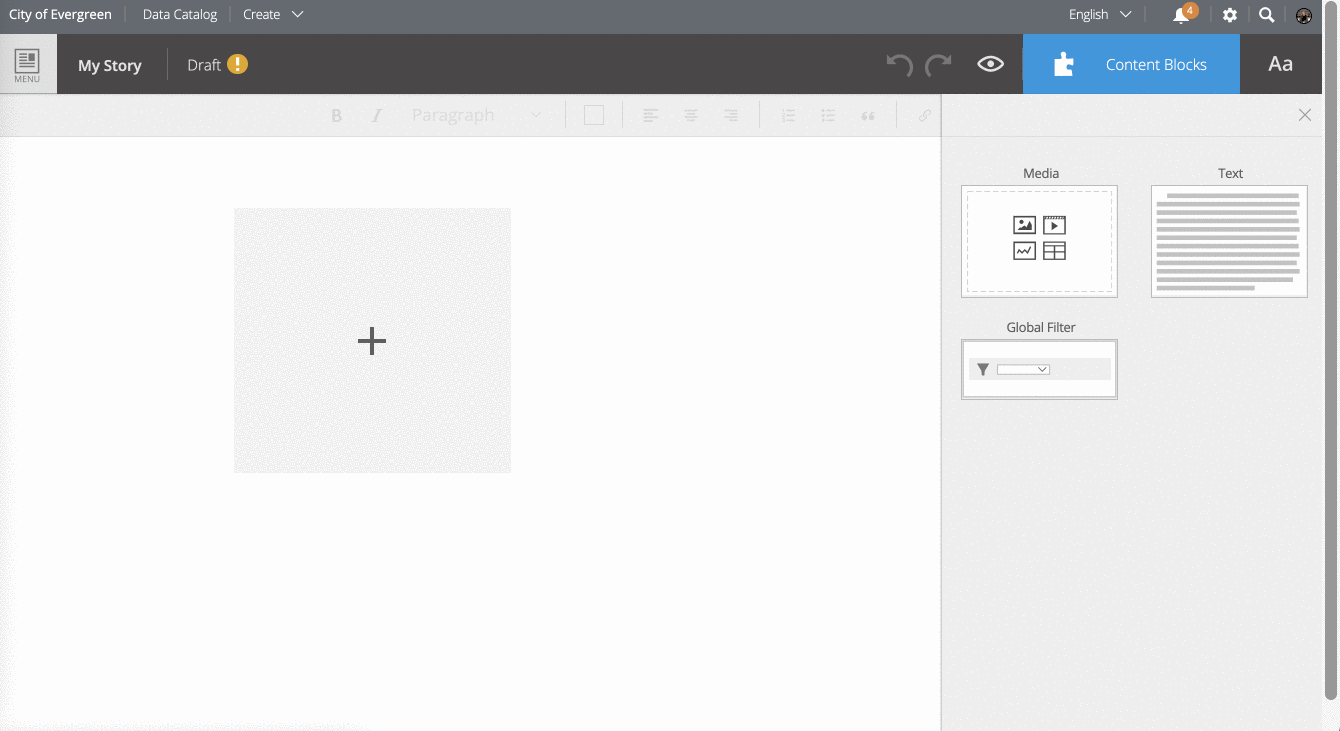Open Content Blocks panel tab
Screen dimensions: 1340x731
(x=1131, y=64)
